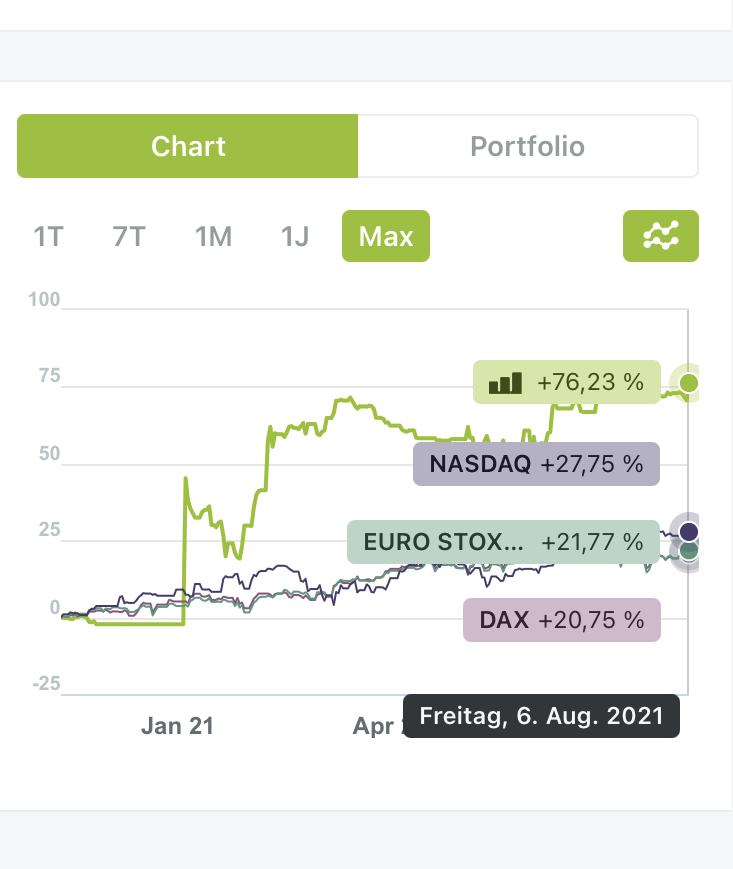The height and width of the screenshot is (869, 733).
Task: Click the green portfolio data point marker
Action: pyautogui.click(x=688, y=383)
